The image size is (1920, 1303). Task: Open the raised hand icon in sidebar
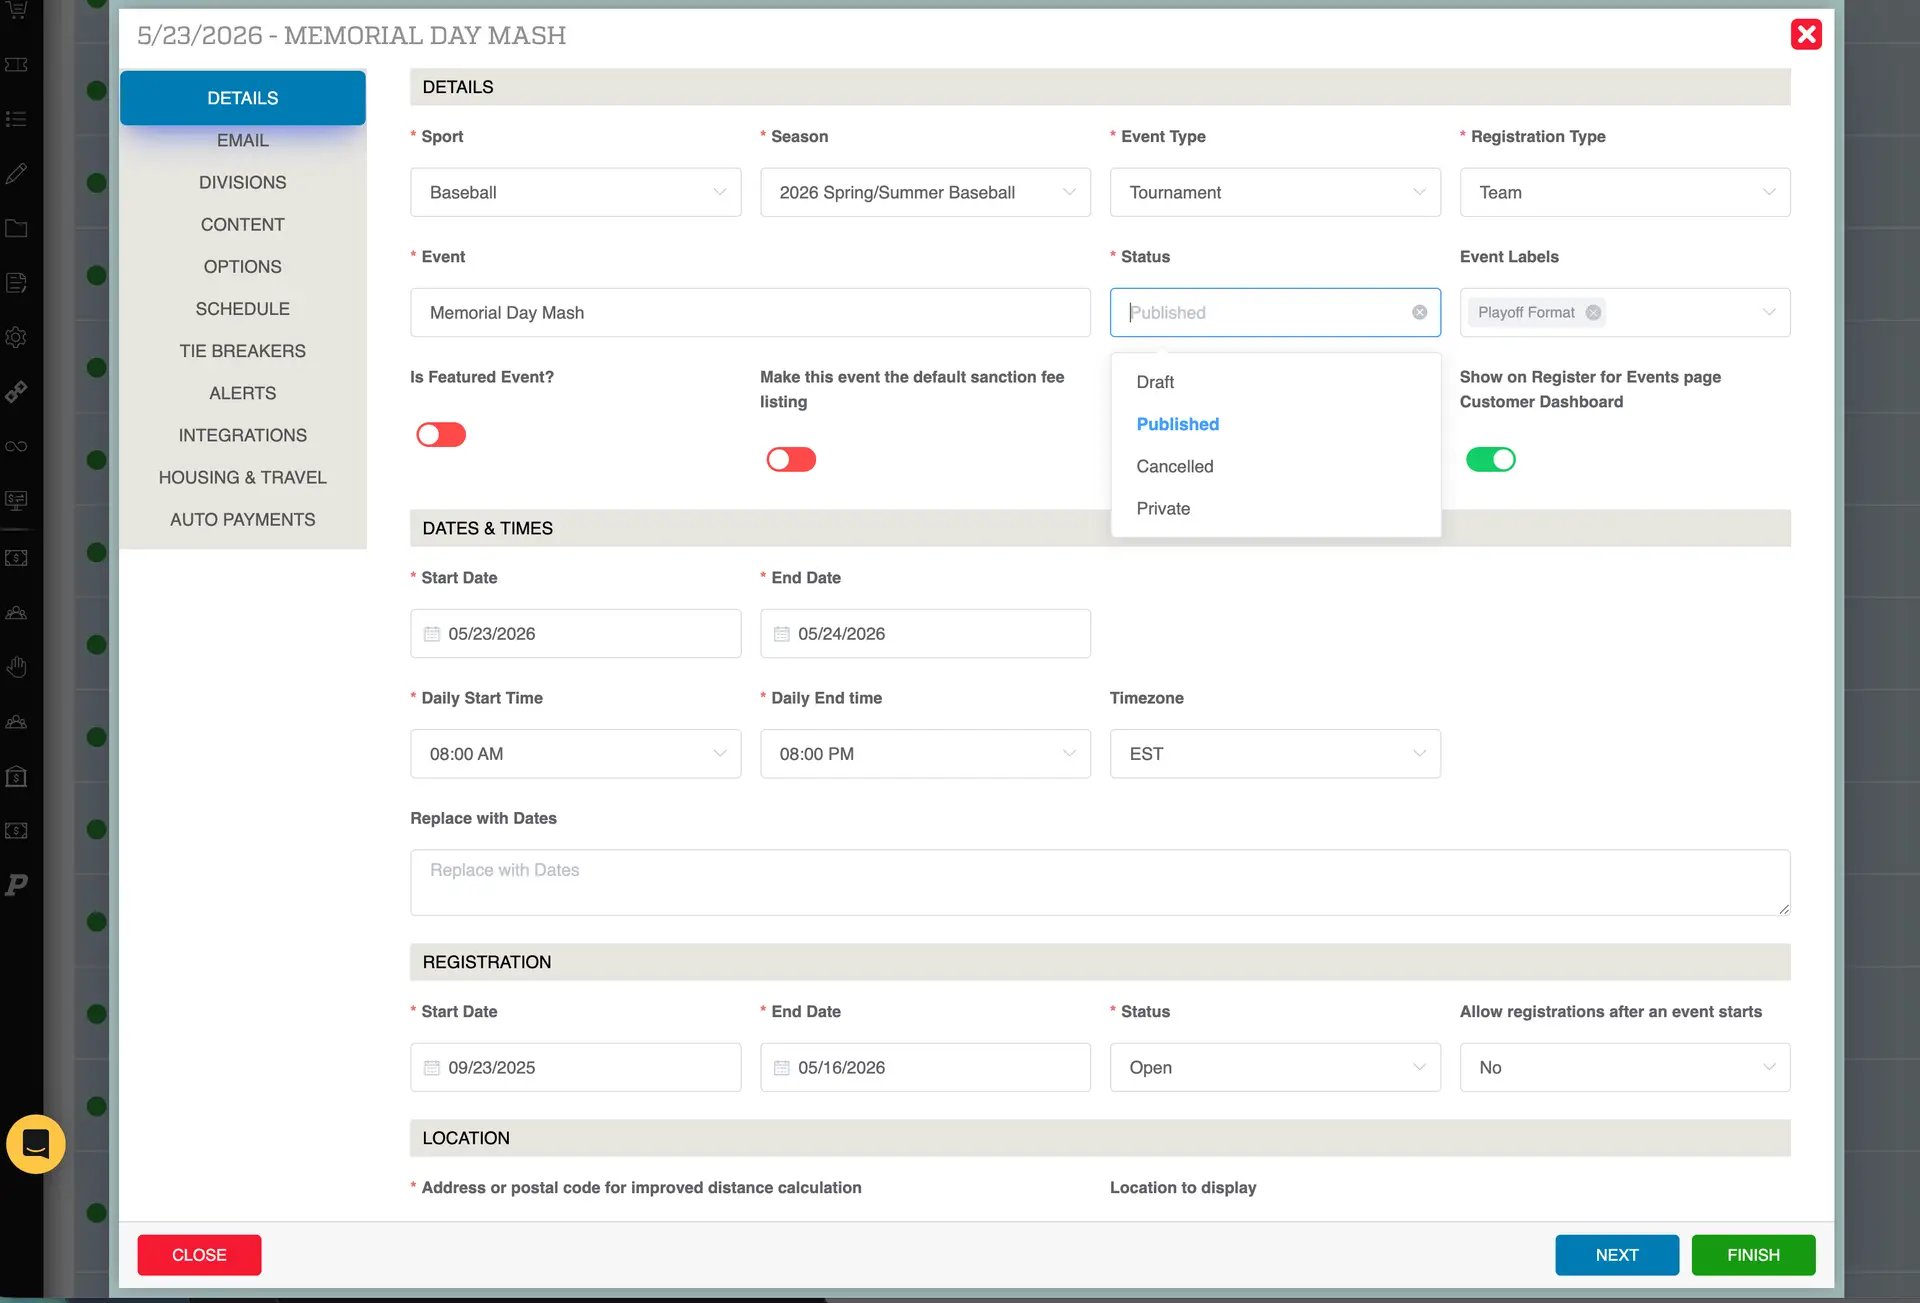pos(16,667)
